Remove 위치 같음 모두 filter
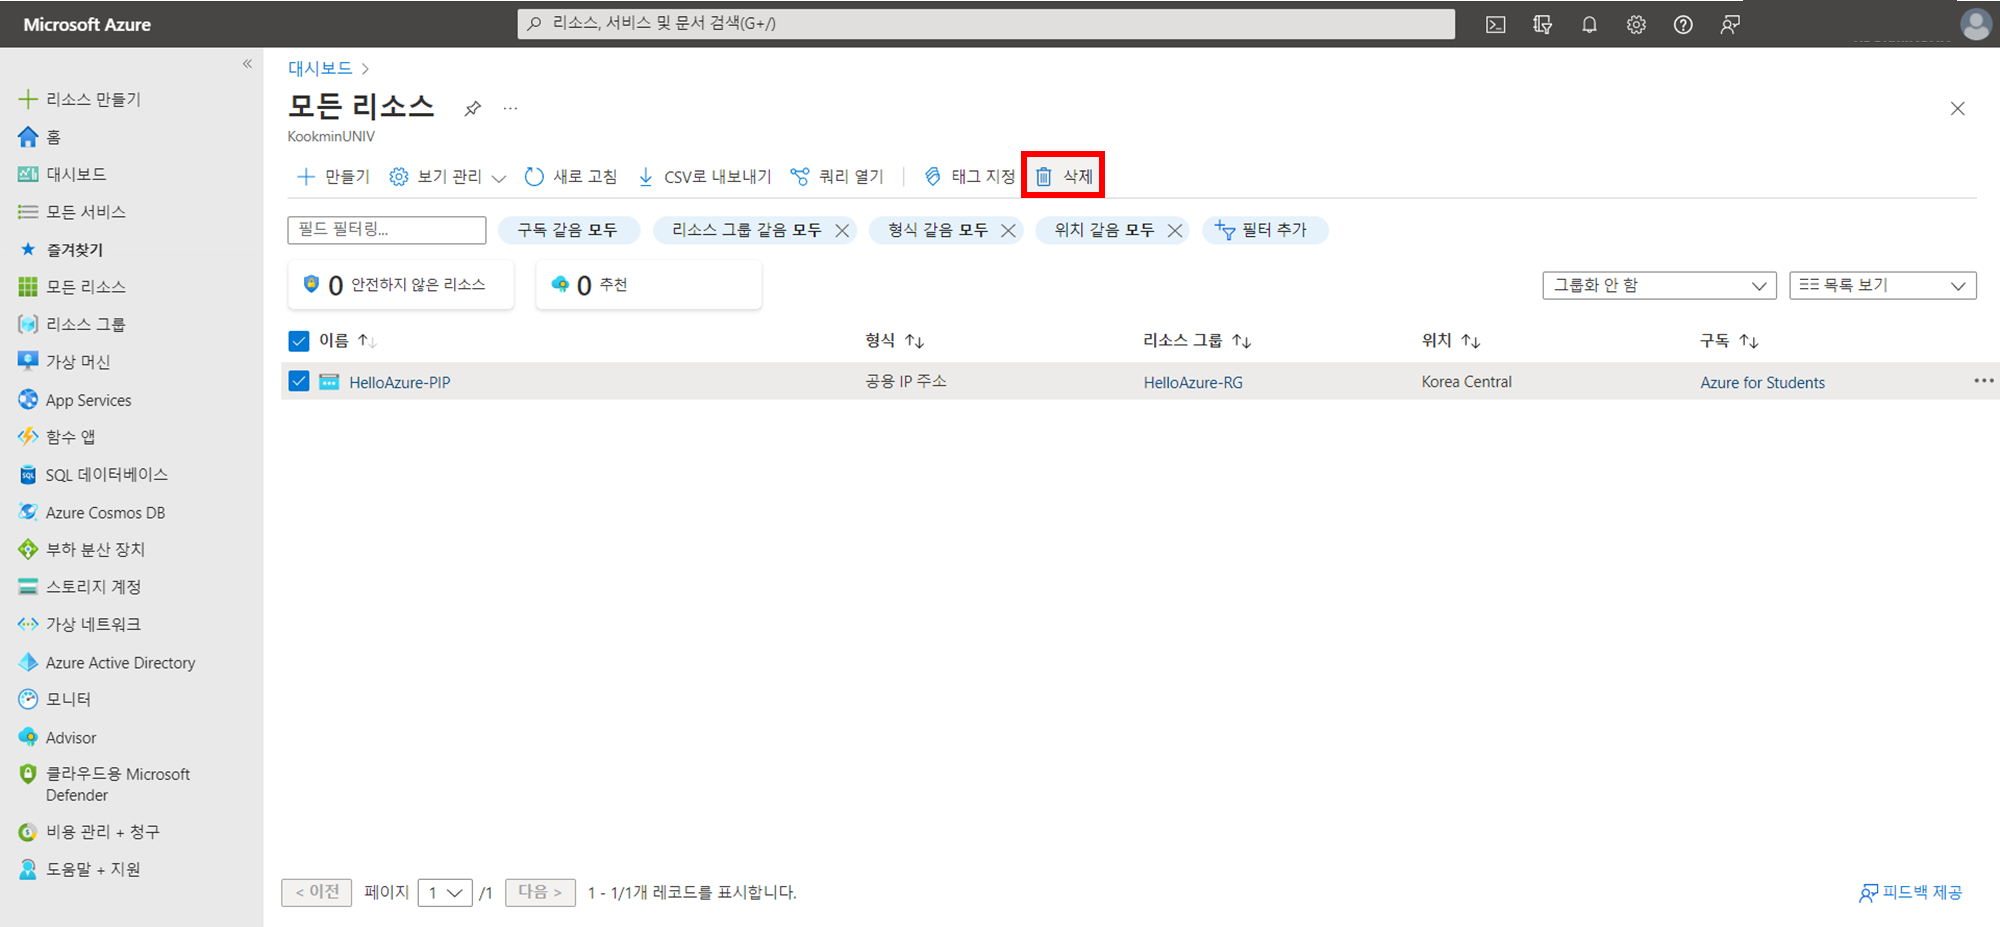This screenshot has width=2000, height=927. (1175, 231)
